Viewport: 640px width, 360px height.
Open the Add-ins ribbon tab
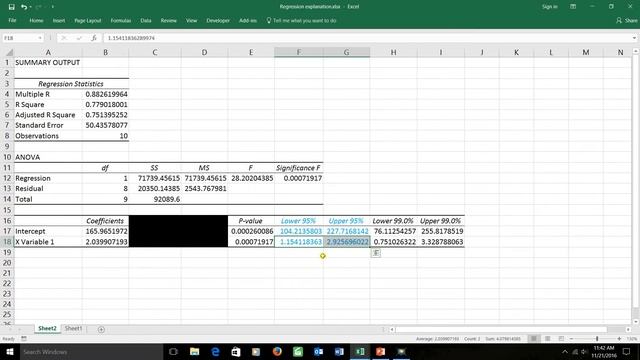coord(248,20)
